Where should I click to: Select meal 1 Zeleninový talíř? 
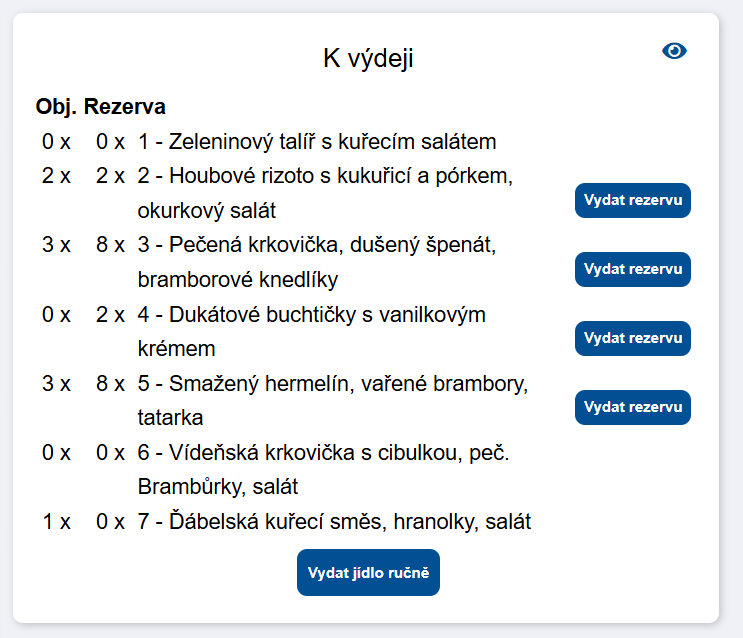point(317,142)
